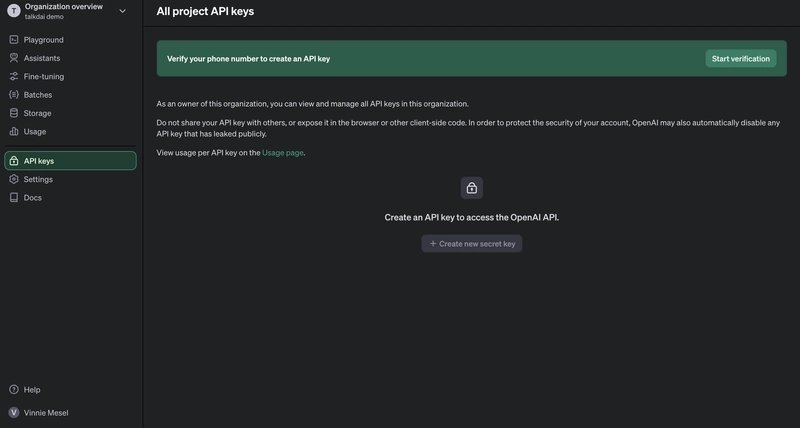Open the Docs sidebar entry
The image size is (800, 428).
33,197
